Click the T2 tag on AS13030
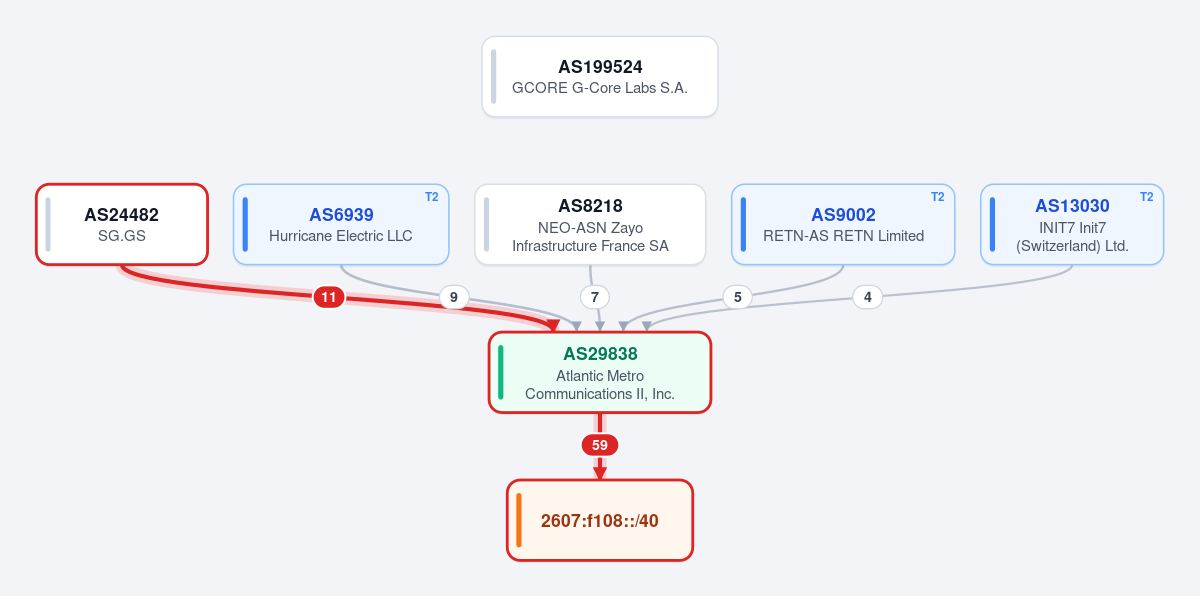The image size is (1200, 596). [x=1147, y=197]
